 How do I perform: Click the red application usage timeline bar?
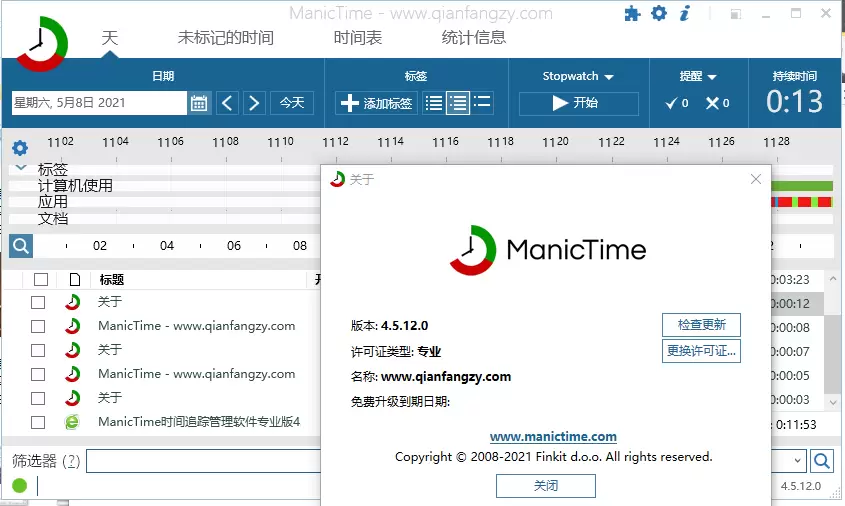pyautogui.click(x=802, y=202)
